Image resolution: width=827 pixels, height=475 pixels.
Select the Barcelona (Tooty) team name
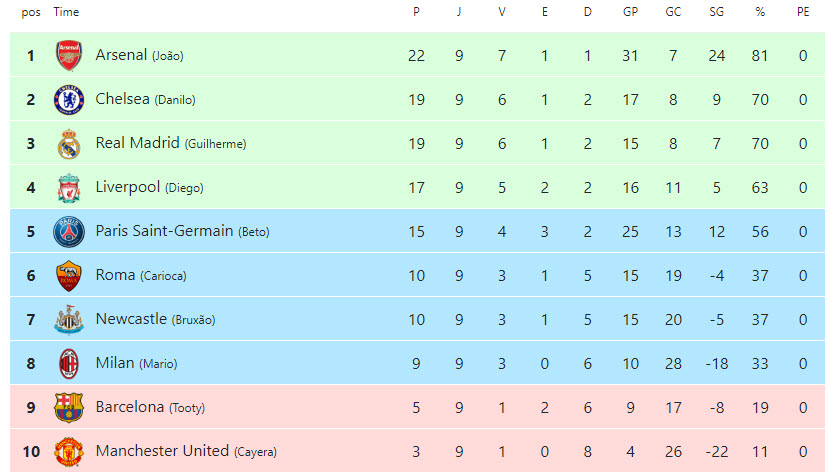point(149,407)
